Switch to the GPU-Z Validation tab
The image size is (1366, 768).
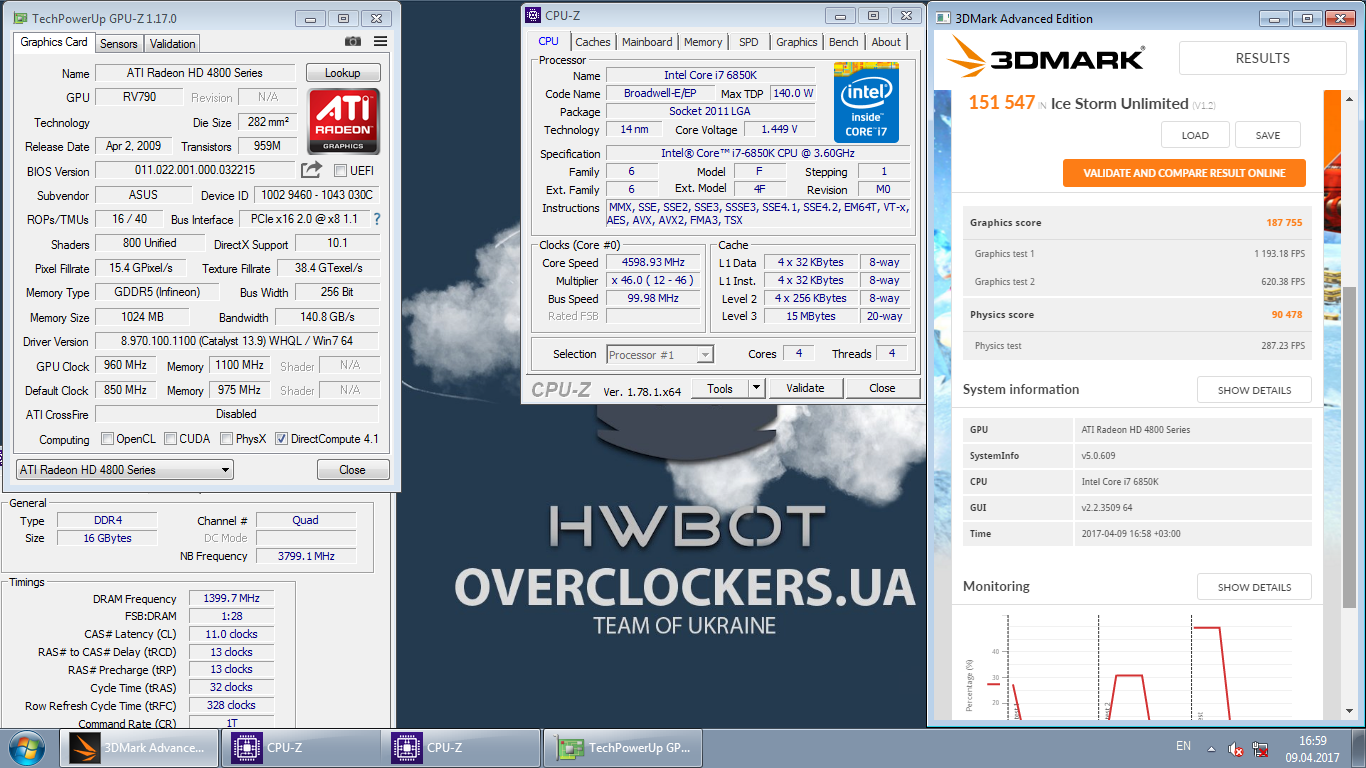coord(173,43)
